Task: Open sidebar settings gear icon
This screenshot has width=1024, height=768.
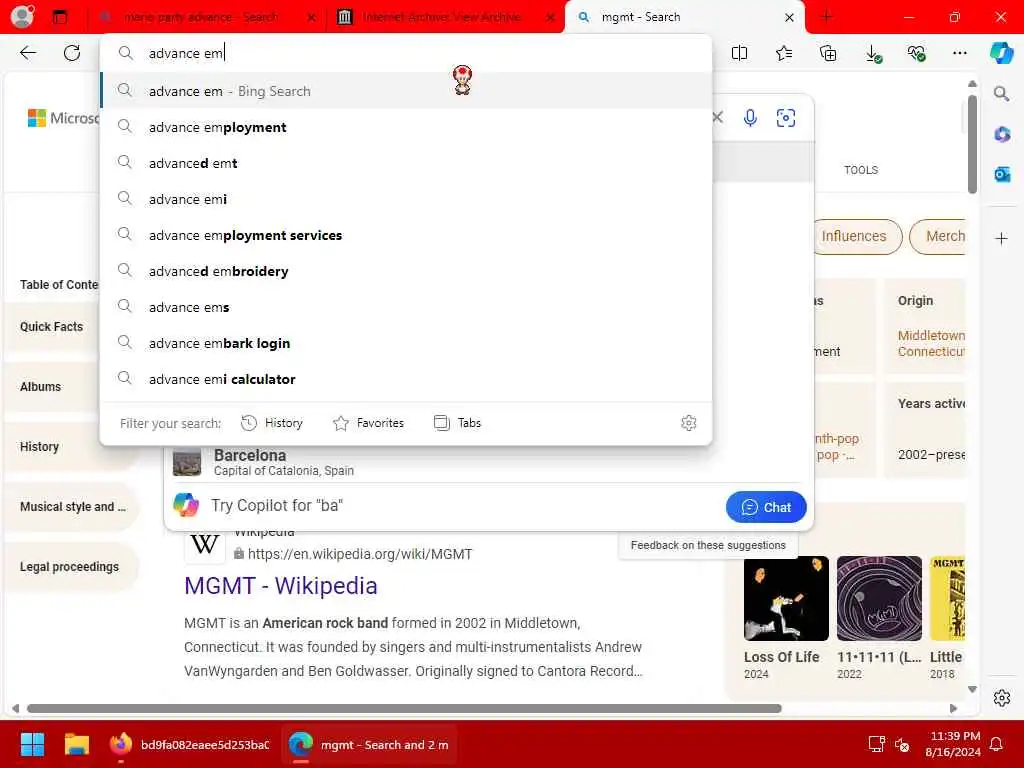Action: coord(1002,698)
